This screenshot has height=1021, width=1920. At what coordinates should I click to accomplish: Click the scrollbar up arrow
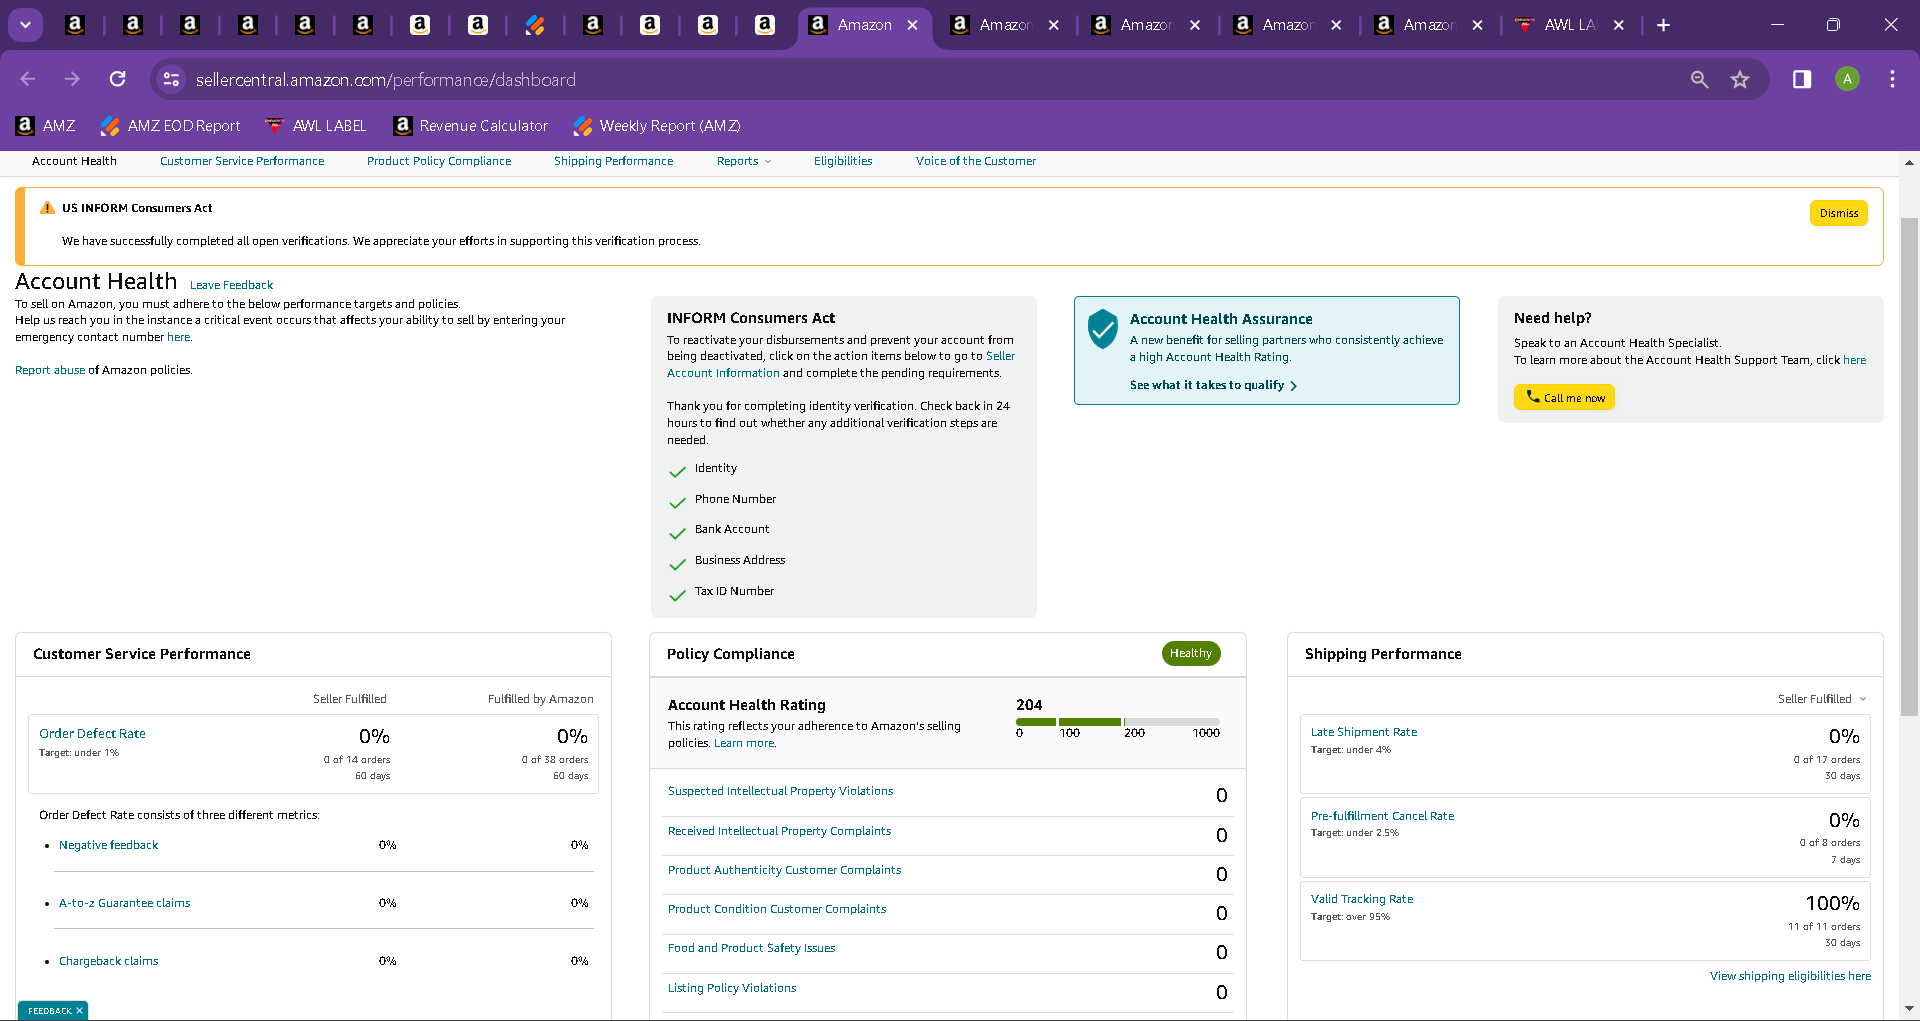(x=1909, y=162)
